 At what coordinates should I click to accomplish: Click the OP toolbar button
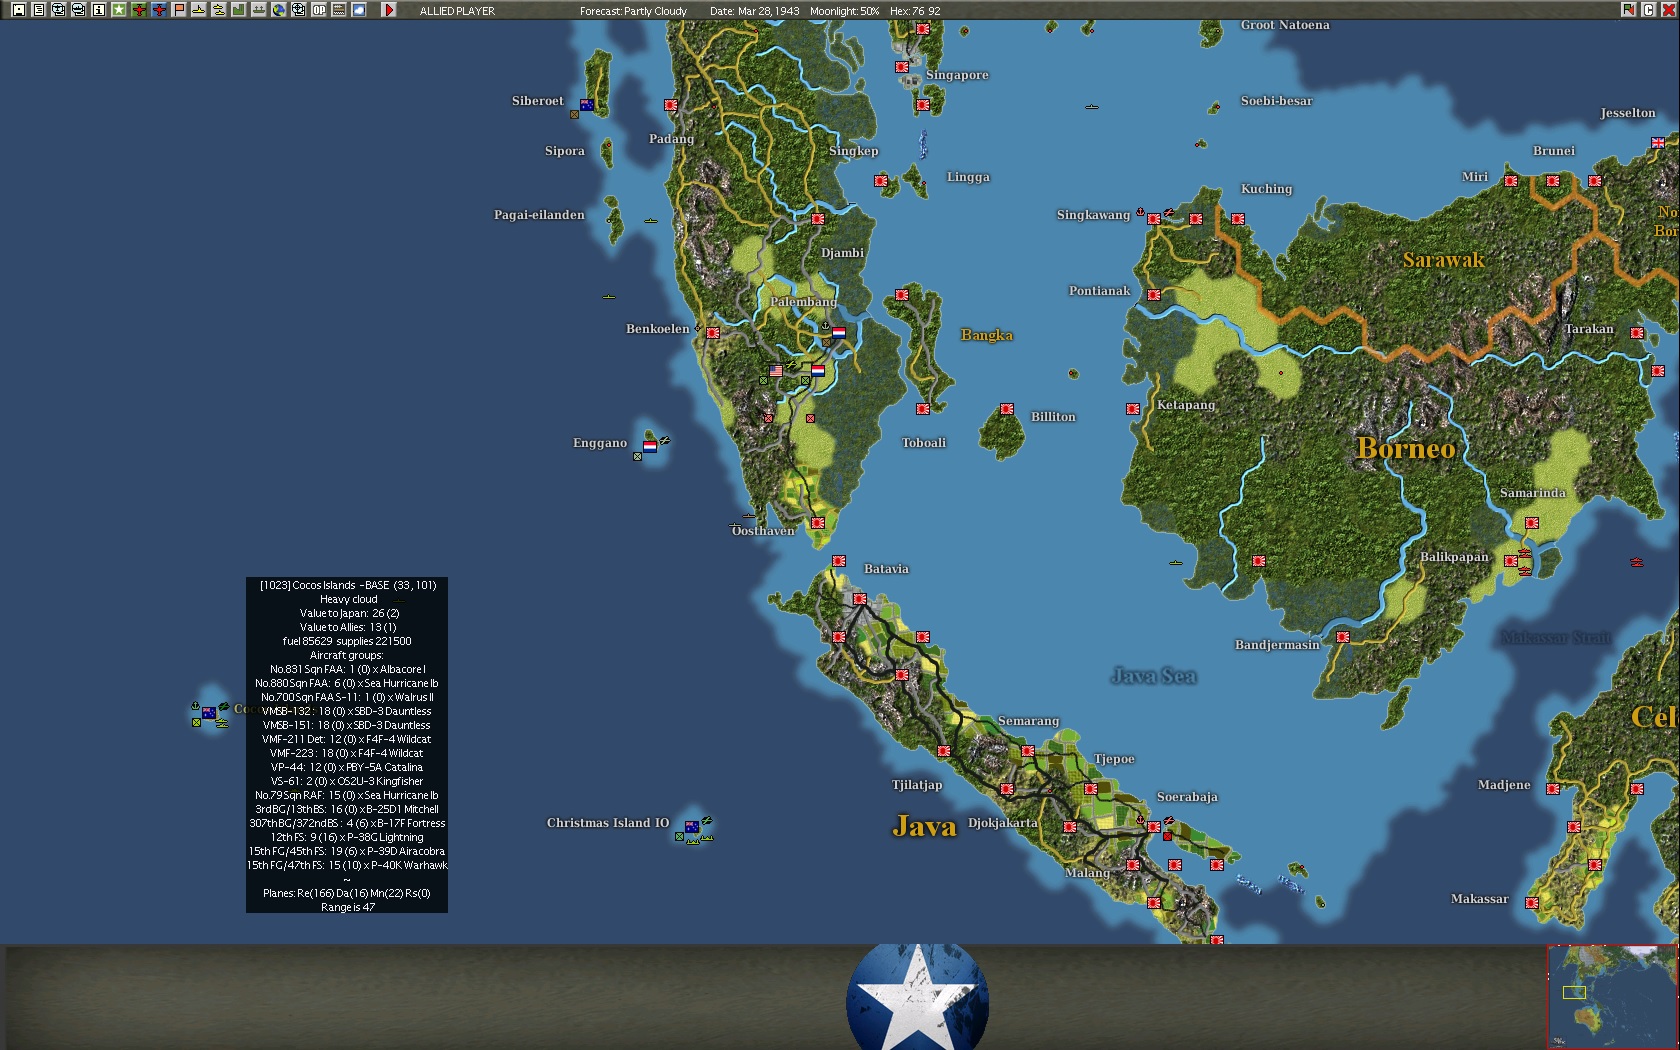[x=318, y=10]
